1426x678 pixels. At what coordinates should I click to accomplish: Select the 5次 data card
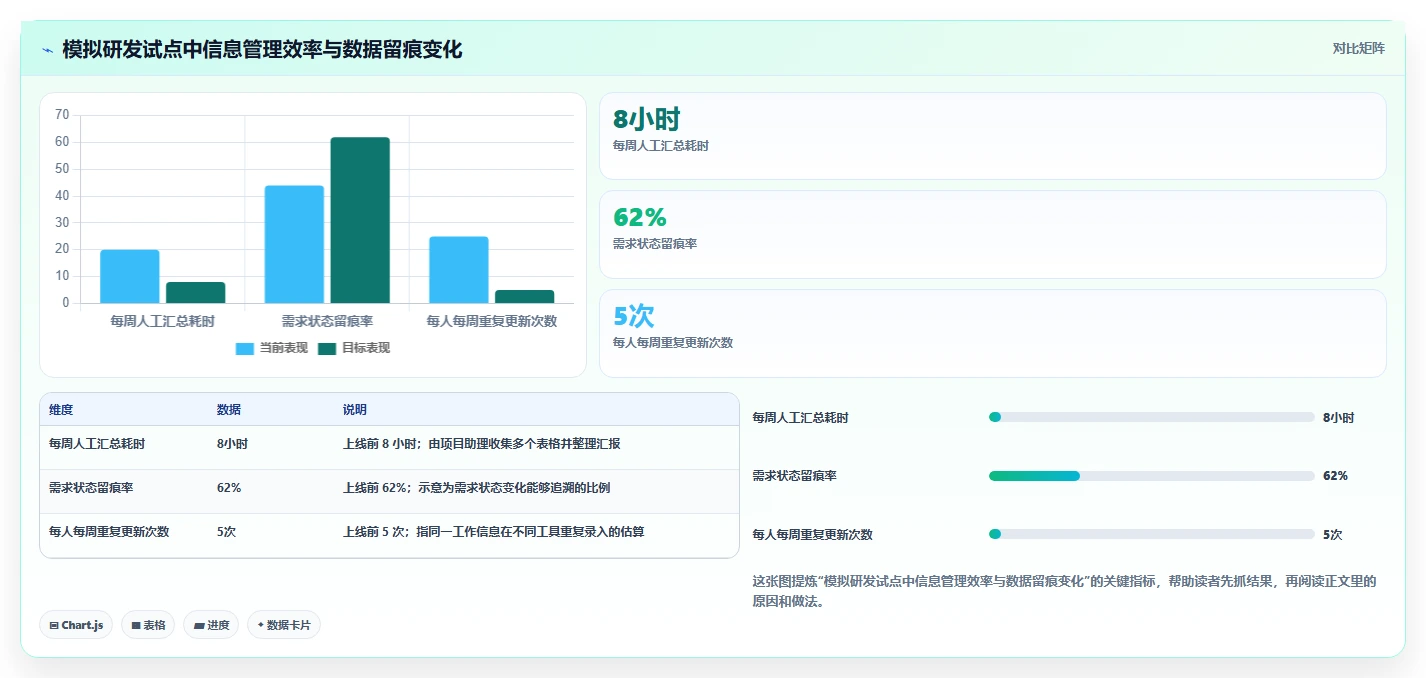[992, 333]
